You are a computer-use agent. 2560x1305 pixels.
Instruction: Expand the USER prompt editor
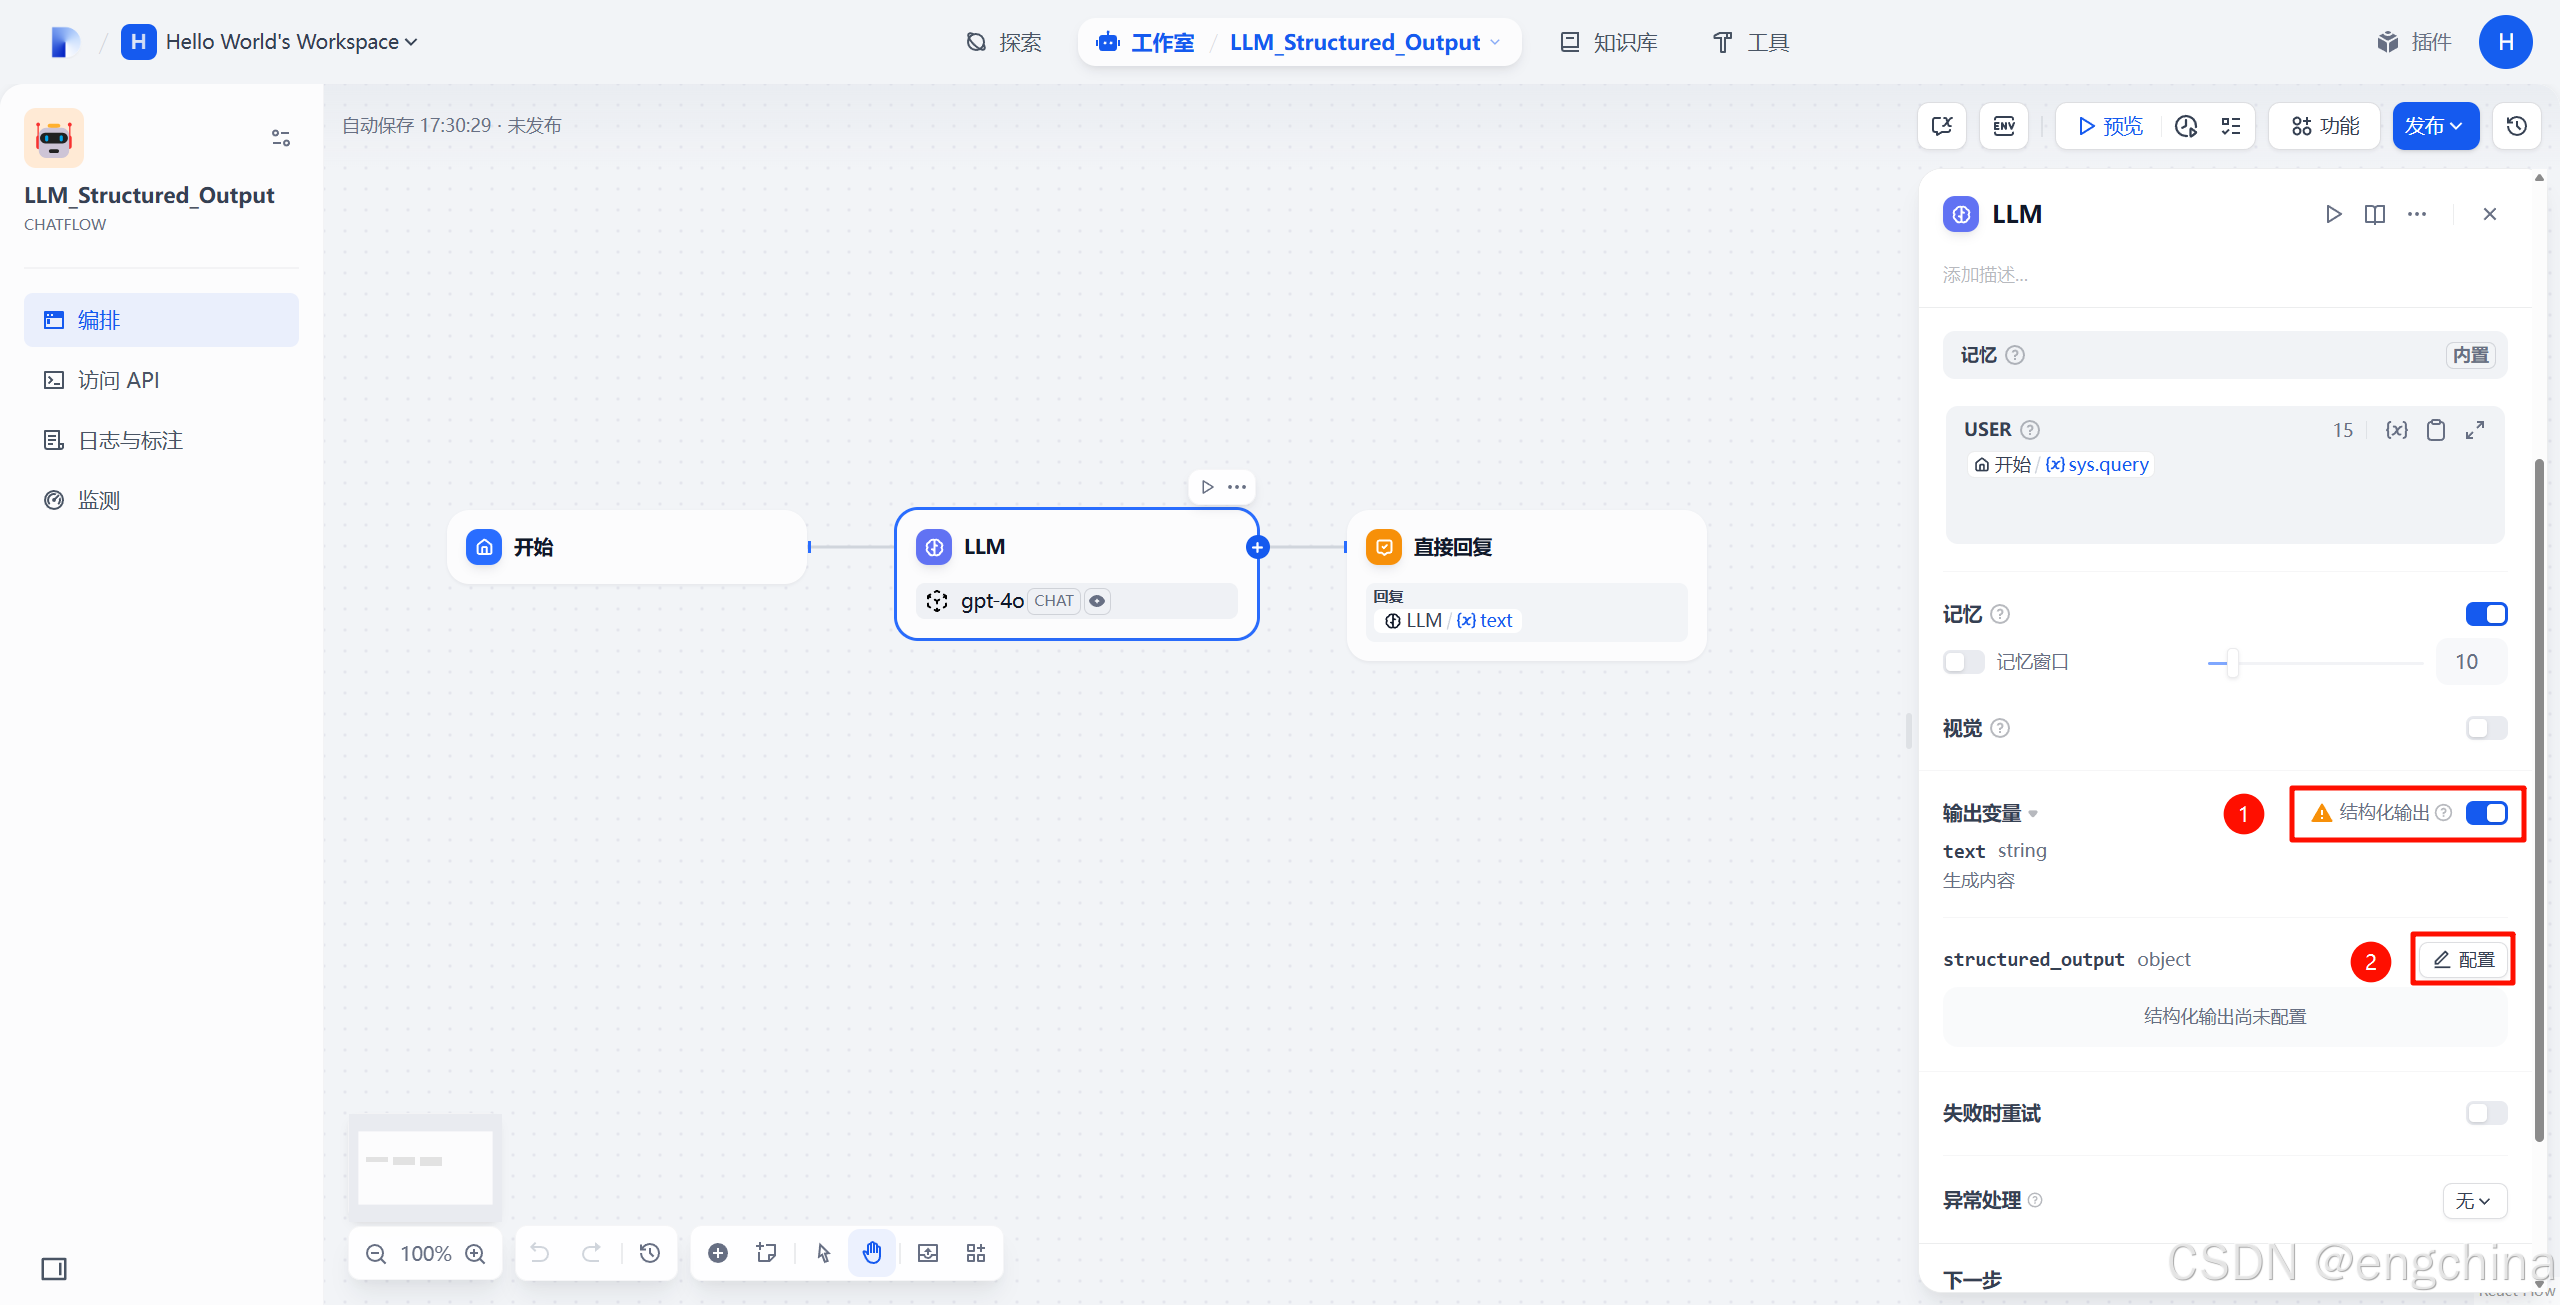coord(2475,430)
